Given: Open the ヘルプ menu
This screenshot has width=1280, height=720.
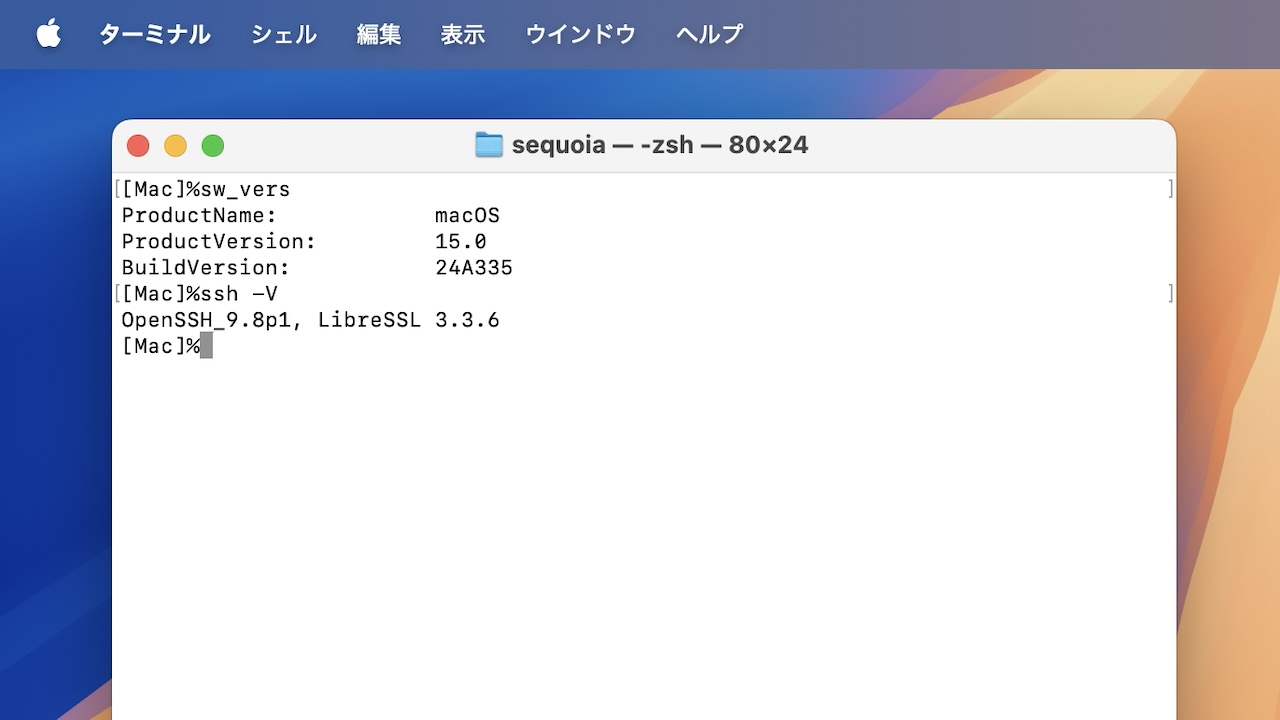Looking at the screenshot, I should pyautogui.click(x=709, y=34).
